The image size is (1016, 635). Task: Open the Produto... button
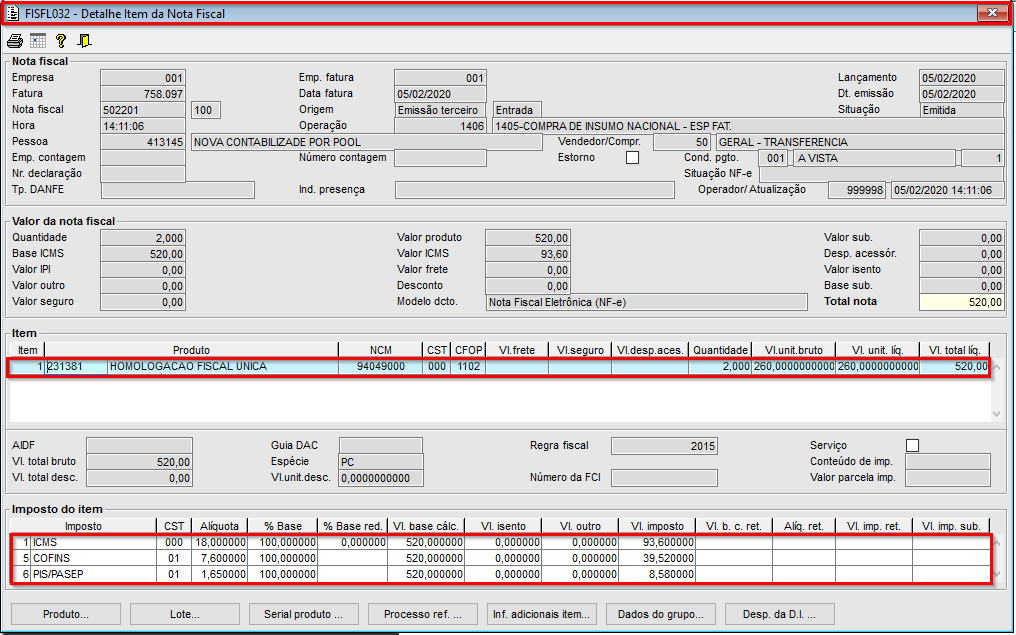(66, 614)
